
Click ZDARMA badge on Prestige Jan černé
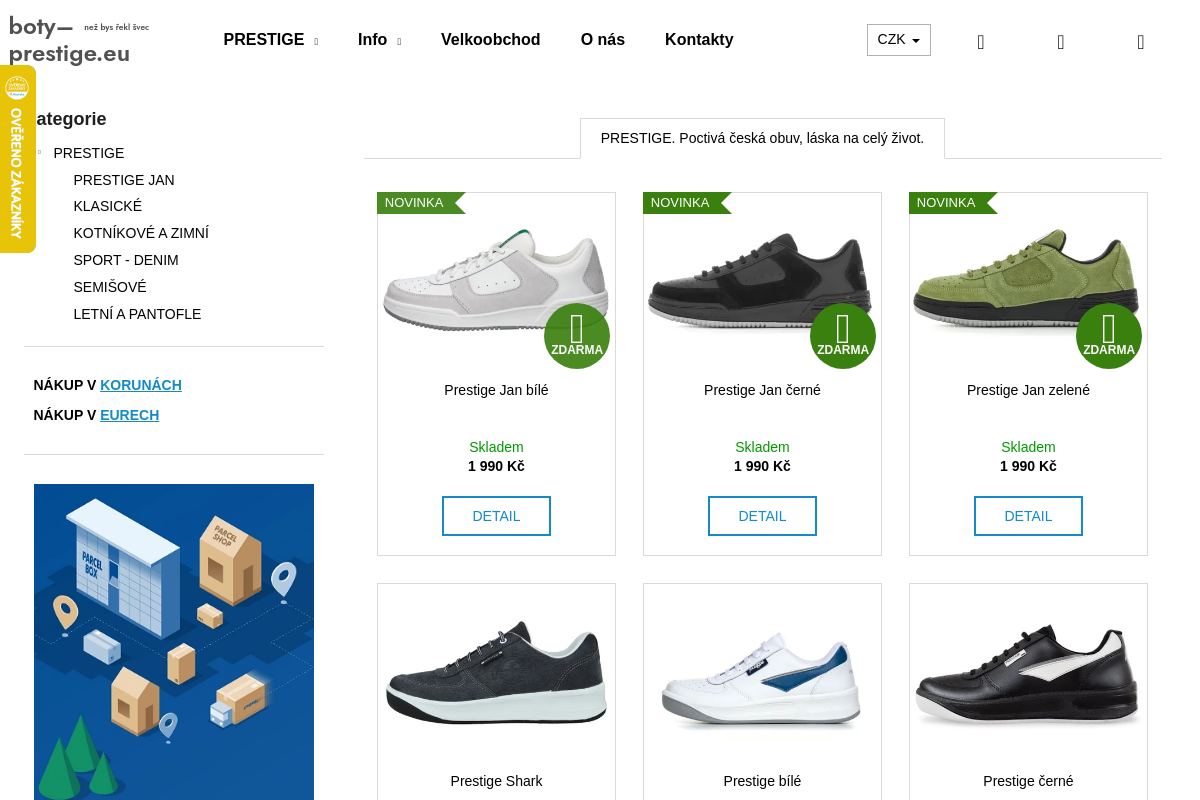[843, 336]
